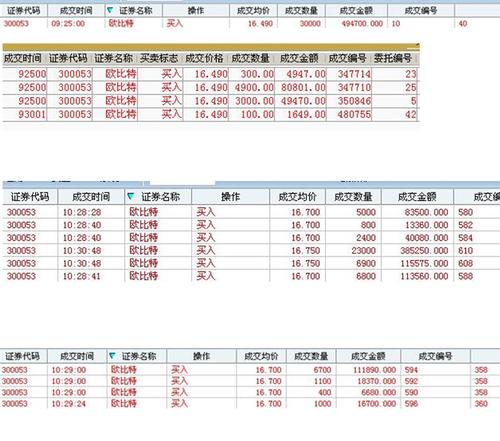Screen dimensions: 500x441
Task: Select the amount 115575.000 cell
Action: [424, 263]
